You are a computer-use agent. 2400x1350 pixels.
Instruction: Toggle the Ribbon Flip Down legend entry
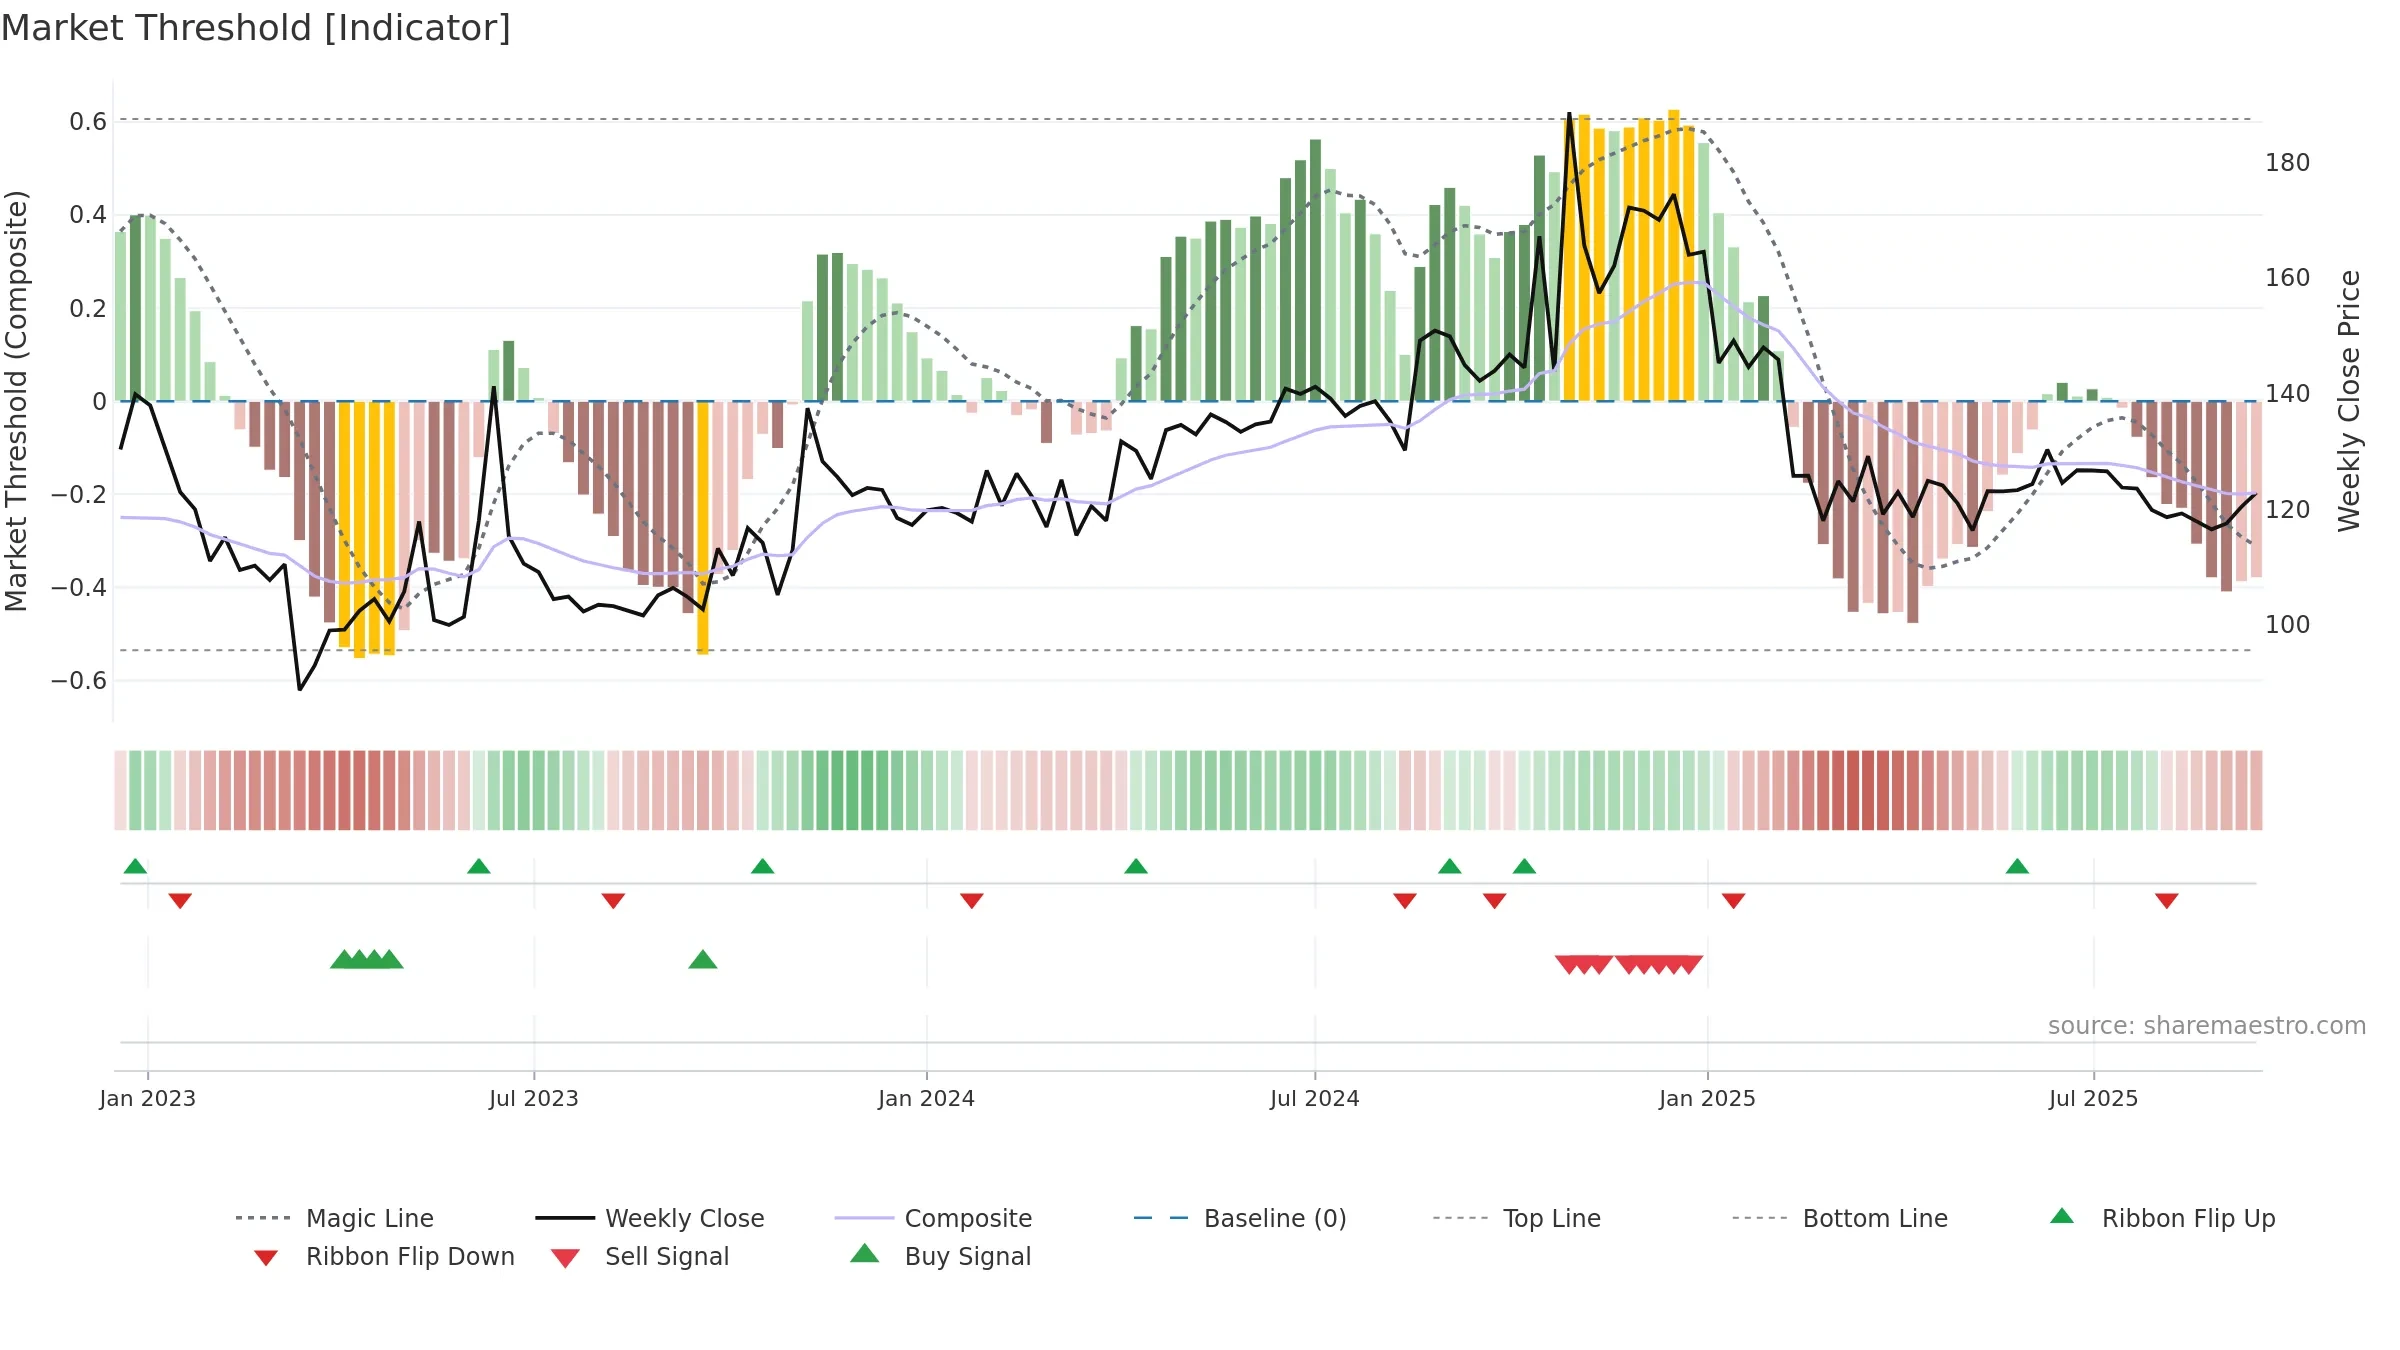pyautogui.click(x=384, y=1256)
